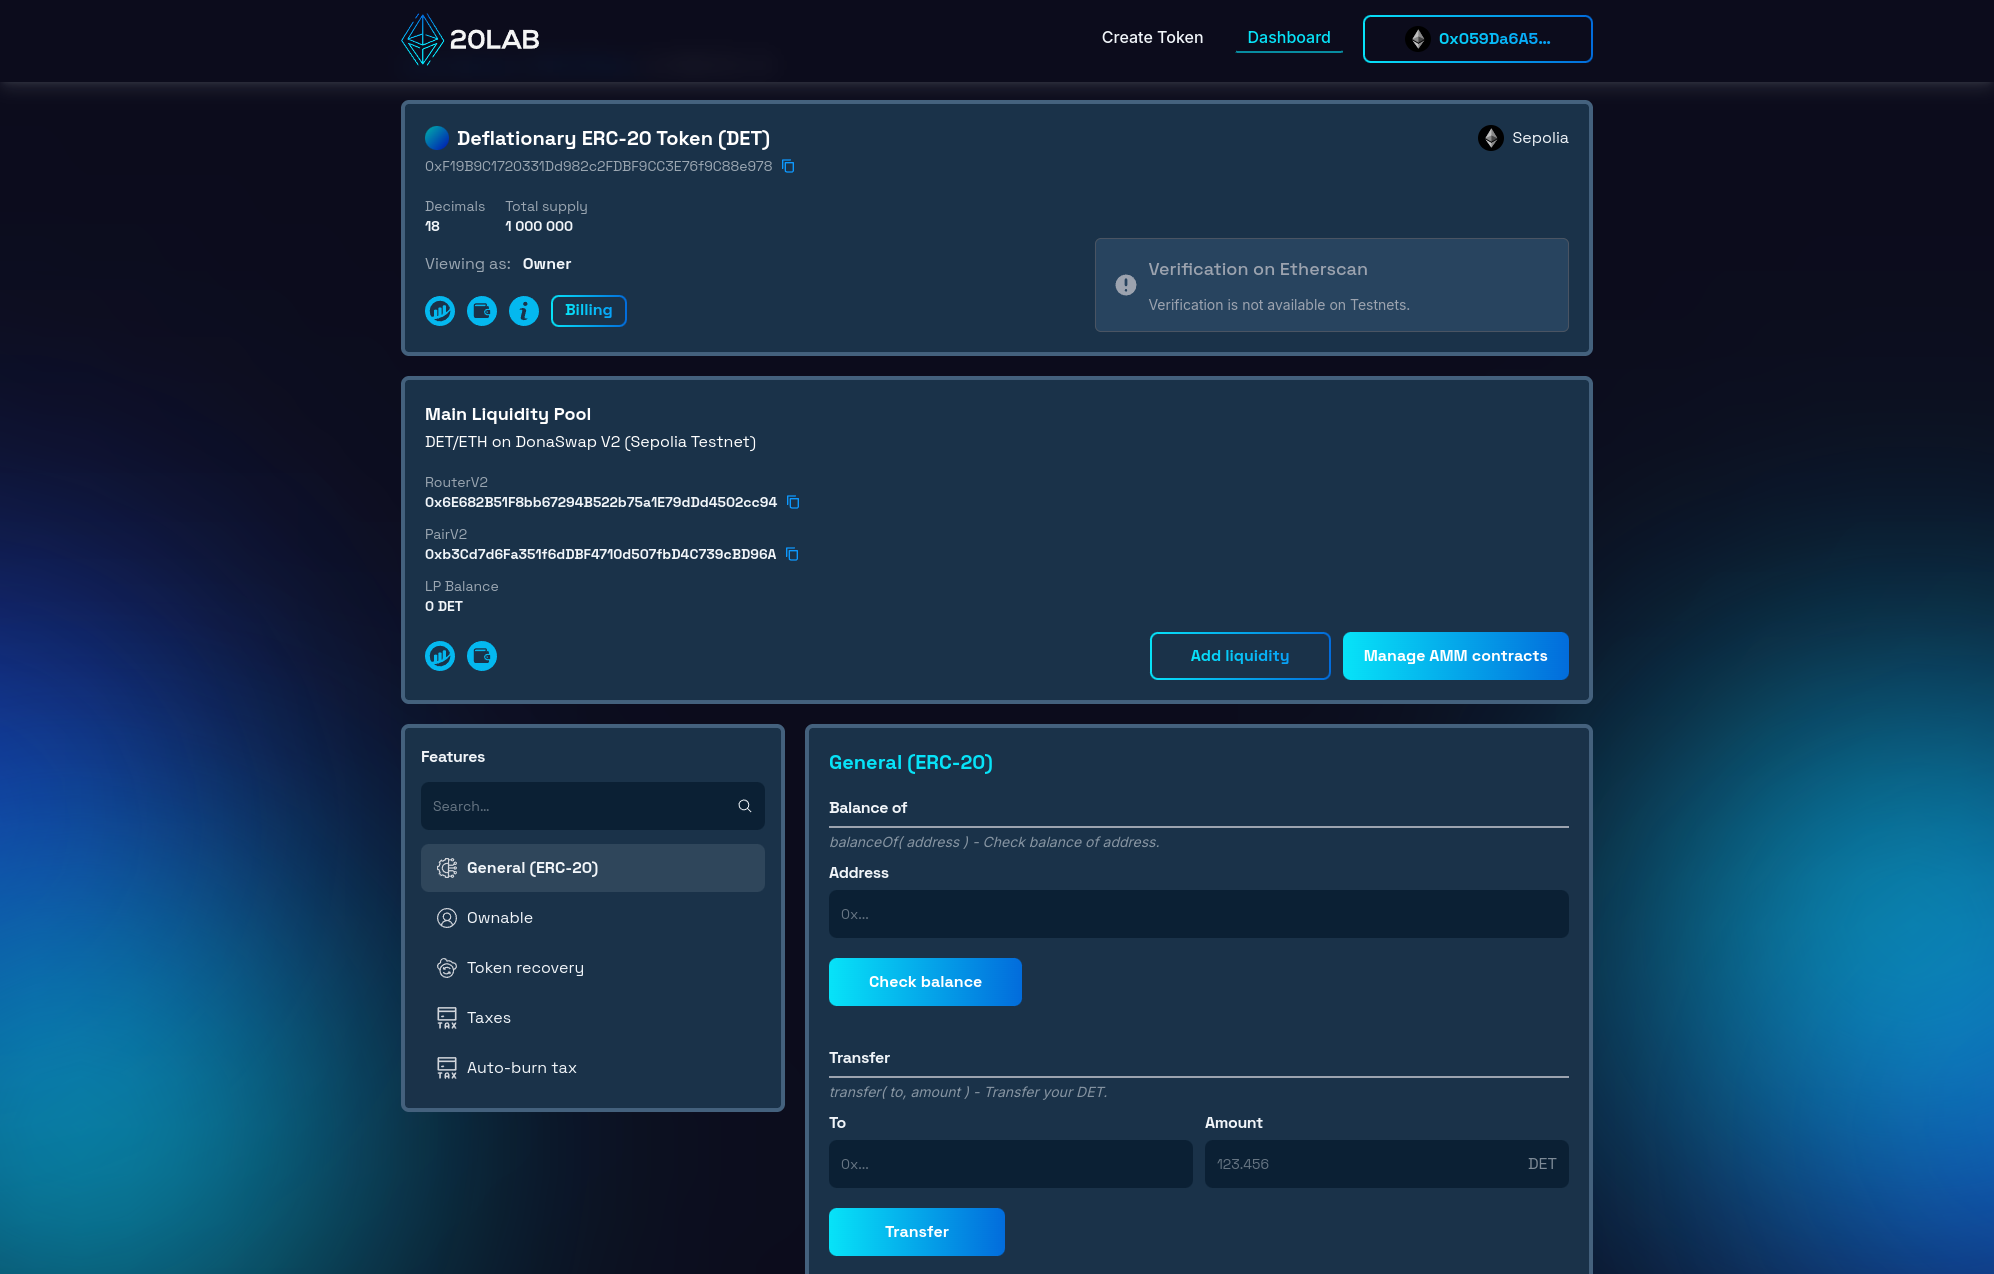Image resolution: width=1994 pixels, height=1274 pixels.
Task: Click the DET token avatar circle
Action: click(437, 138)
